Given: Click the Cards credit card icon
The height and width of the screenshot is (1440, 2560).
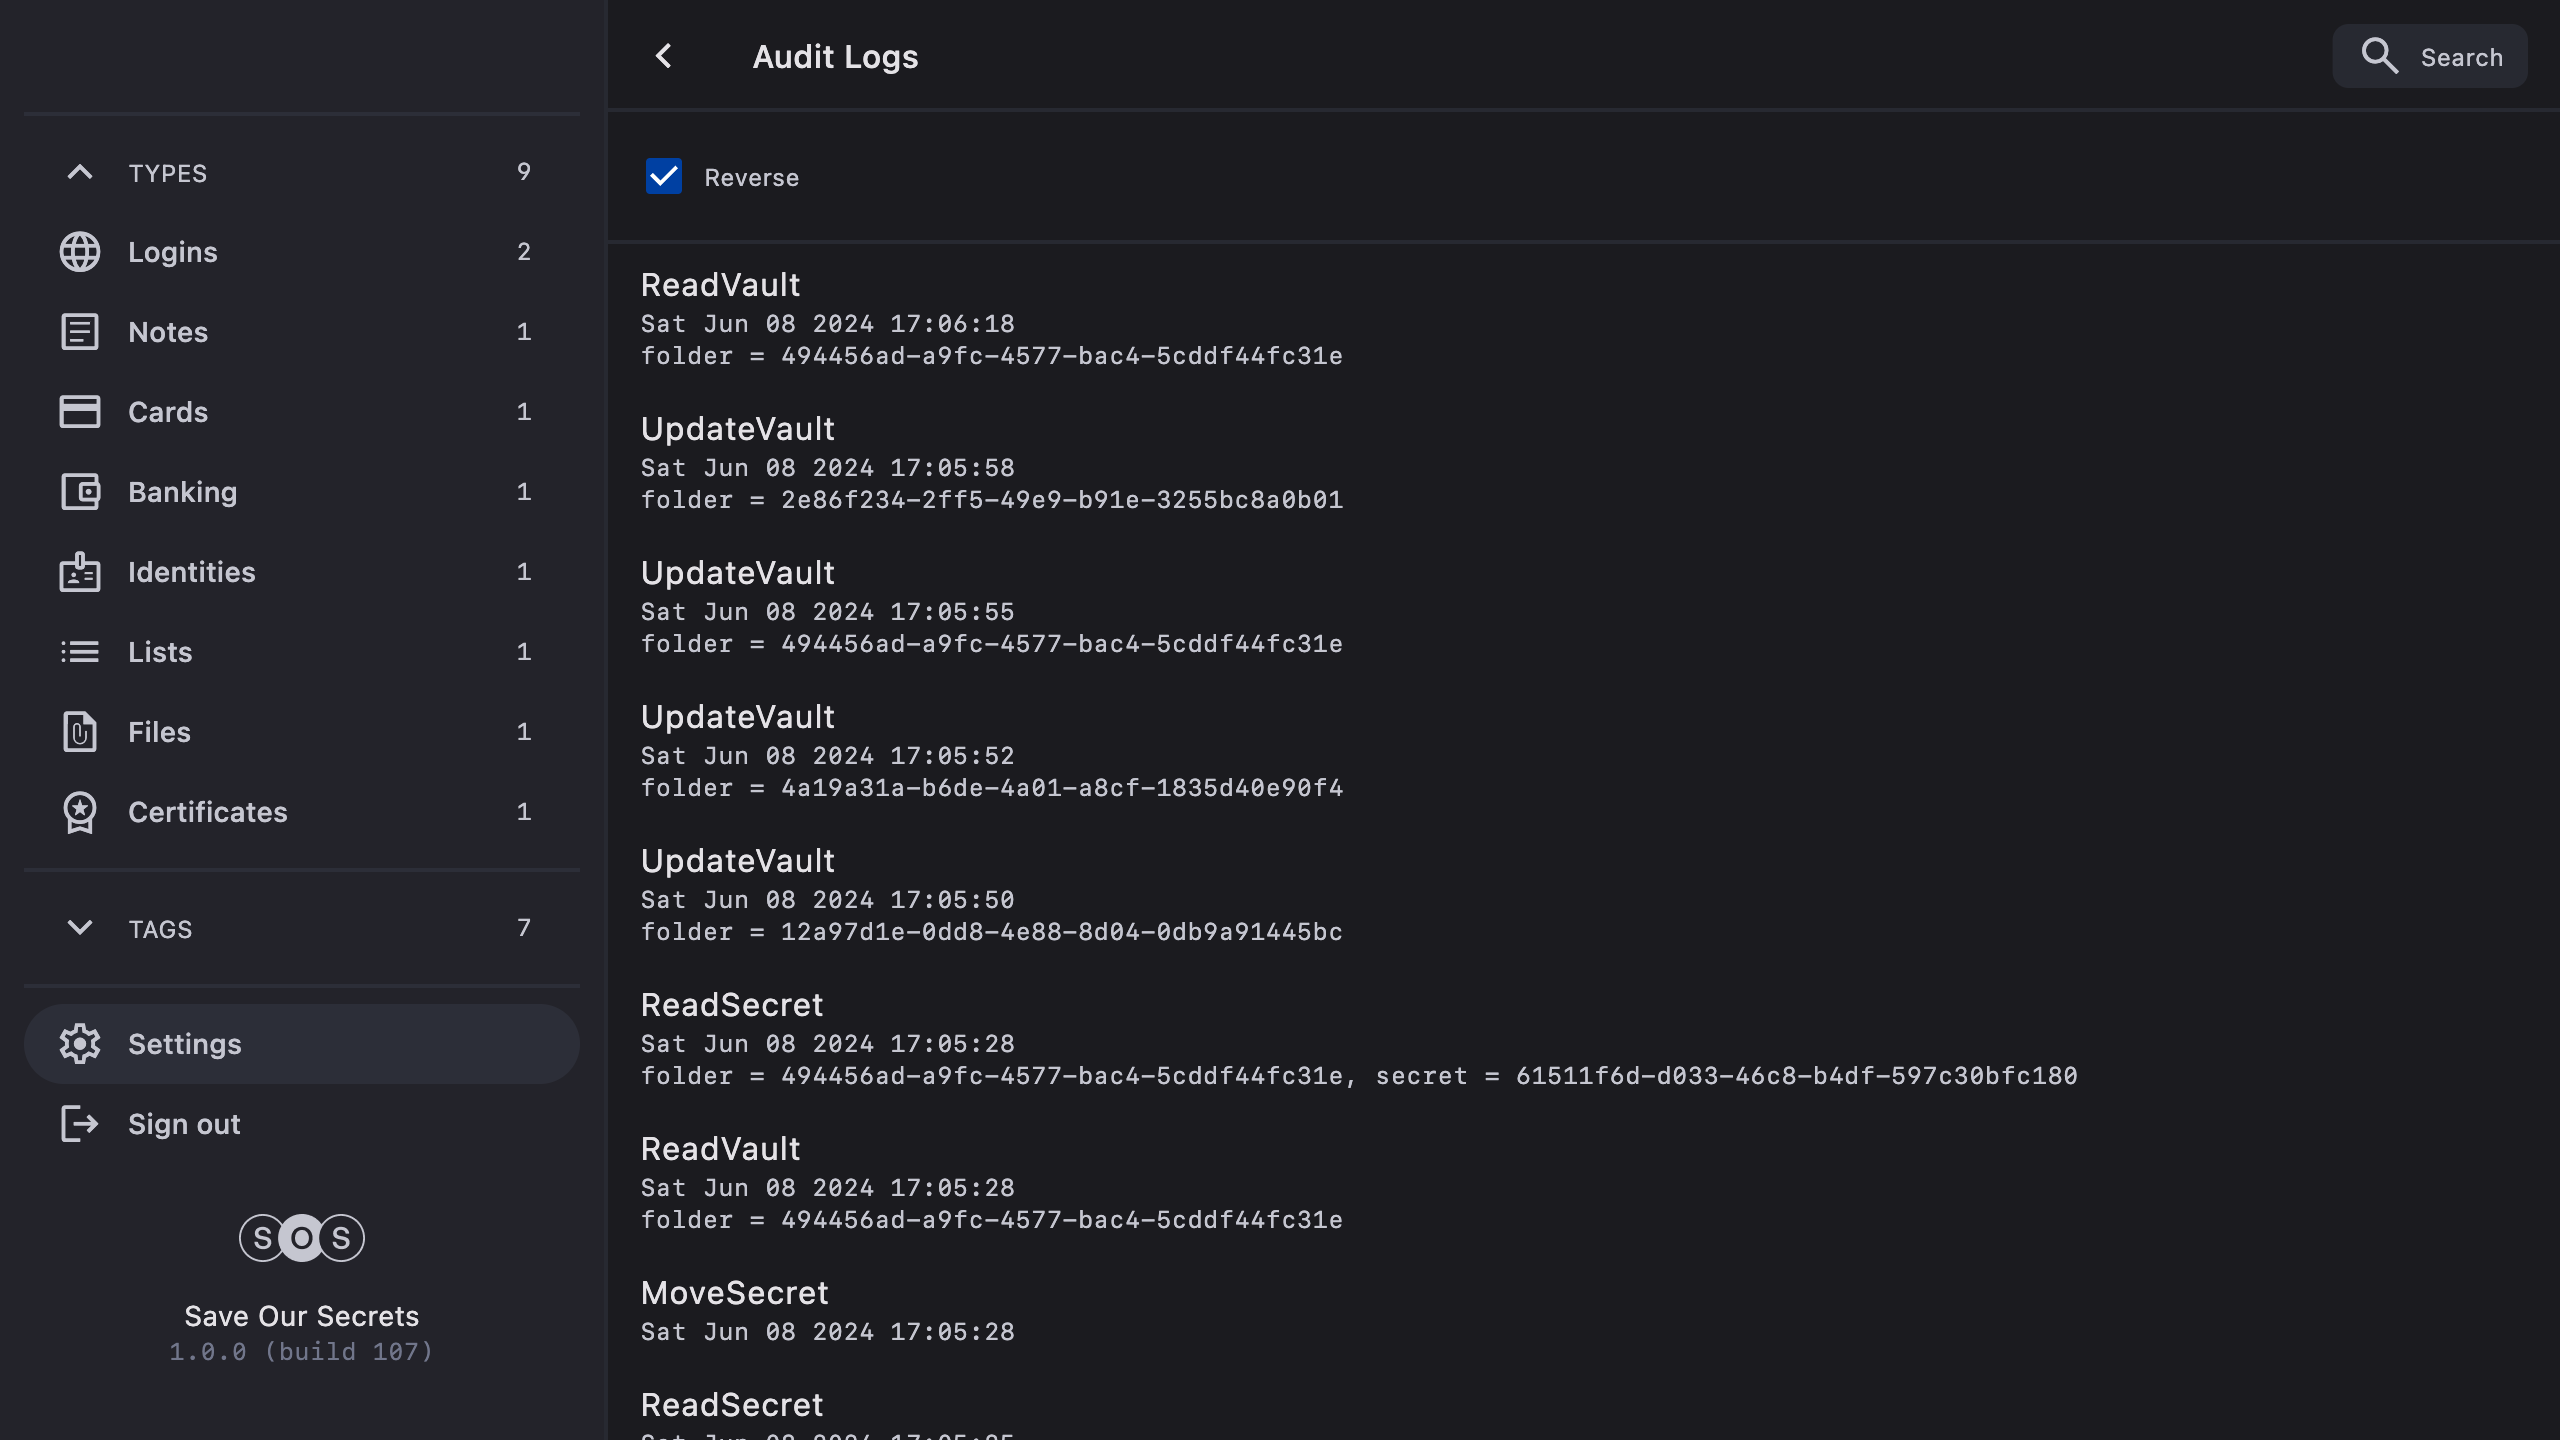Looking at the screenshot, I should (x=80, y=412).
